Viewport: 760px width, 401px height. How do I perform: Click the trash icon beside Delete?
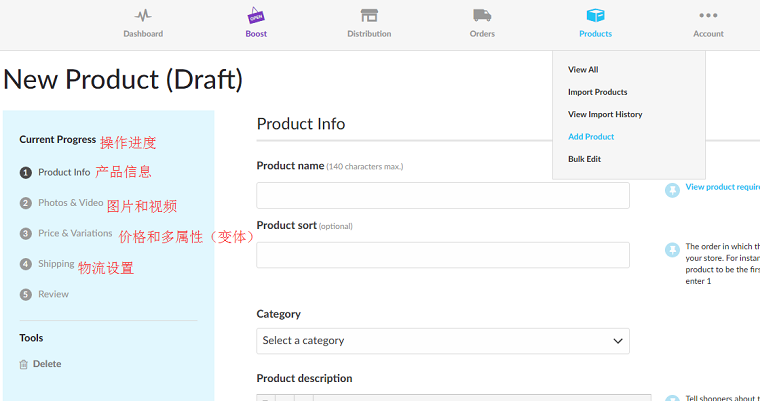tap(23, 364)
